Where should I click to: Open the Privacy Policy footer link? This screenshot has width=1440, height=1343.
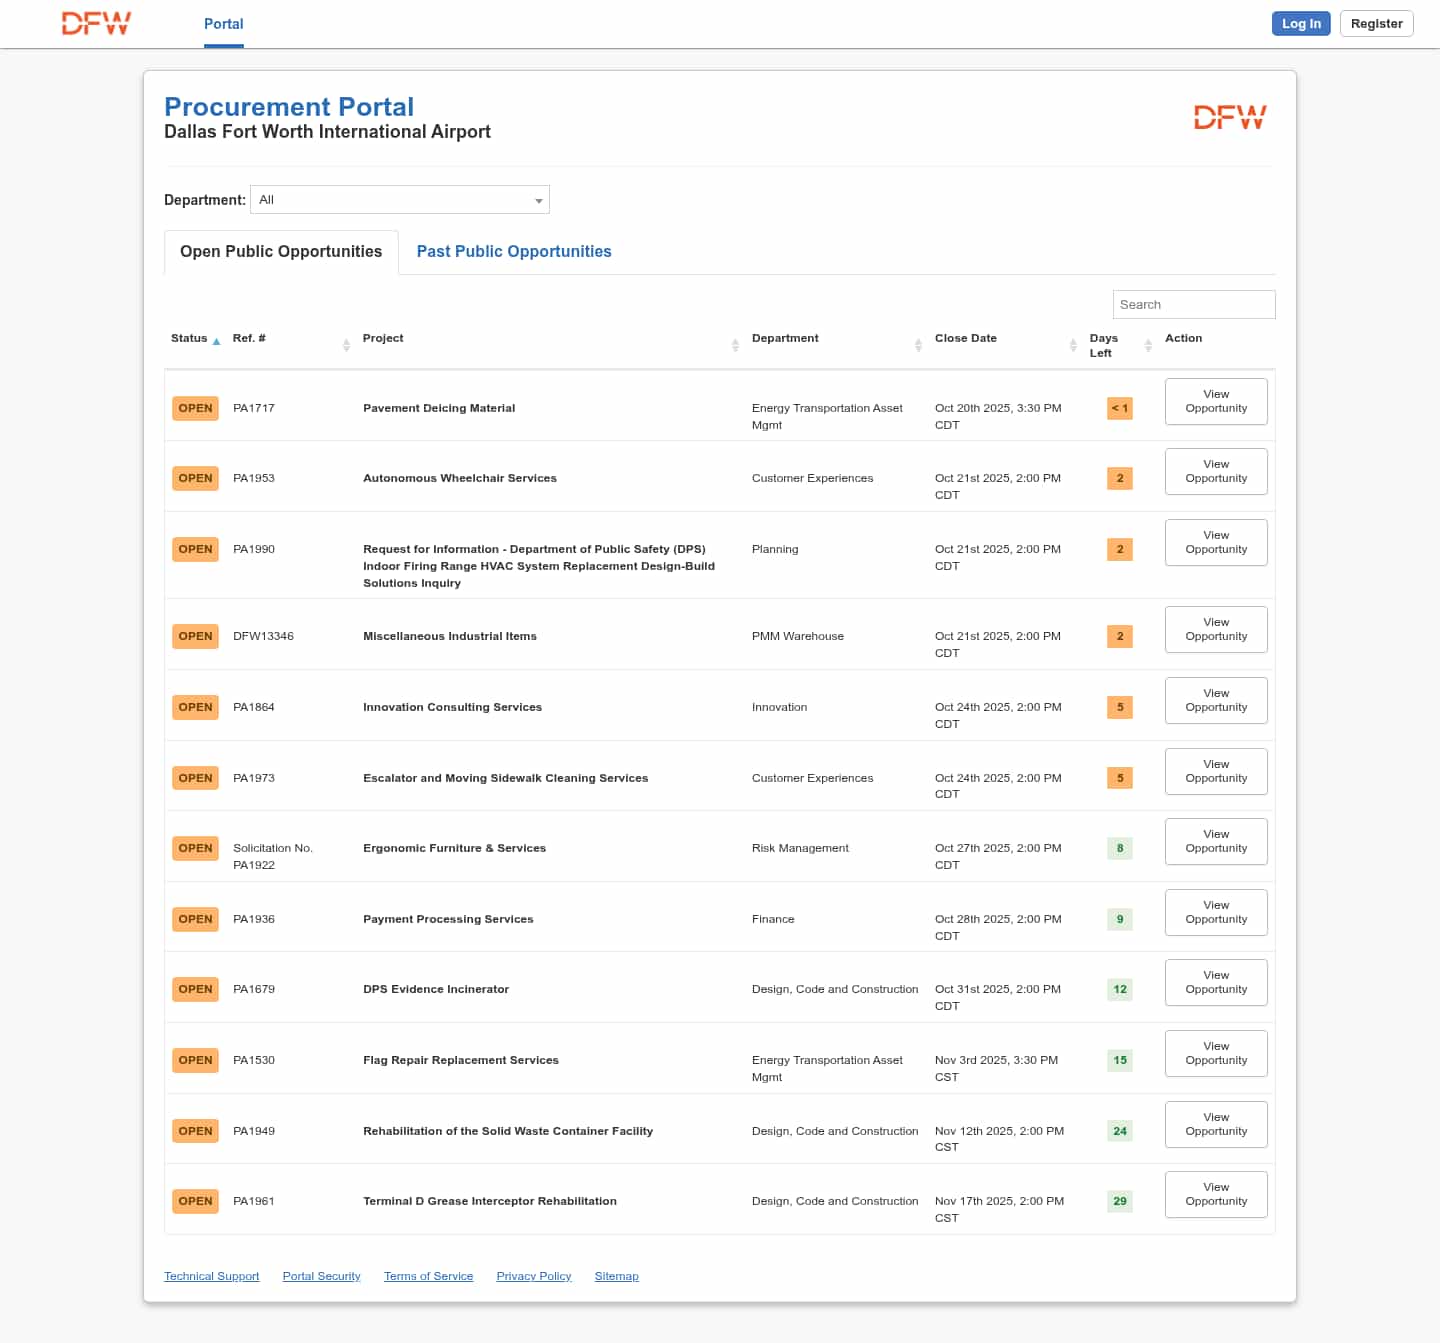tap(533, 1277)
